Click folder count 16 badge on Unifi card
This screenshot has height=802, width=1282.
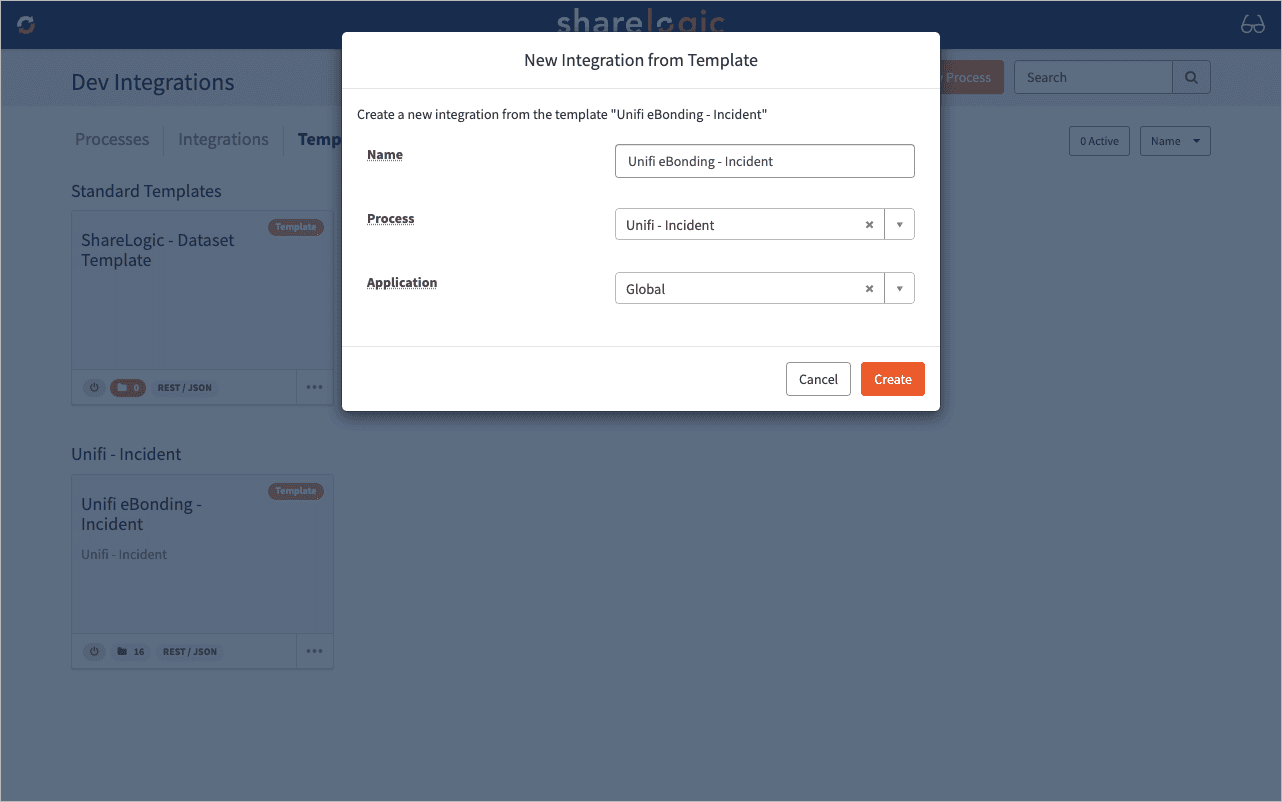(x=130, y=651)
